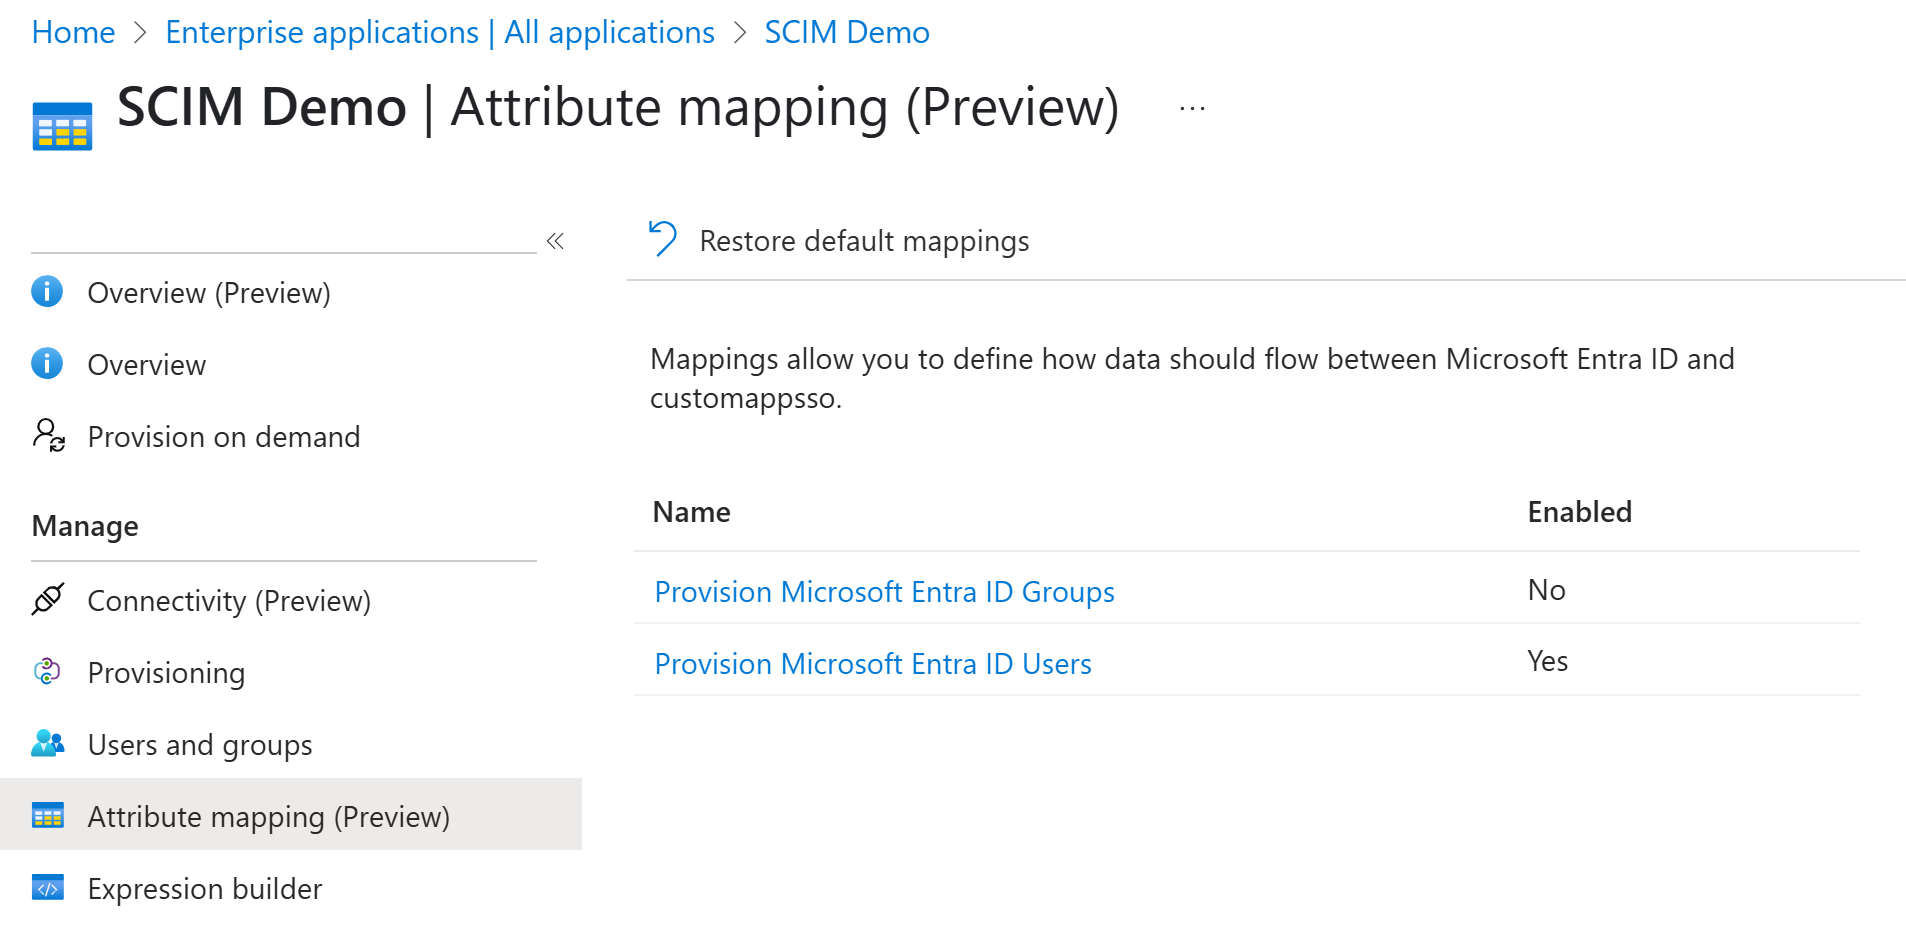1906x942 pixels.
Task: Open Provisioning in the Manage menu
Action: [x=166, y=673]
